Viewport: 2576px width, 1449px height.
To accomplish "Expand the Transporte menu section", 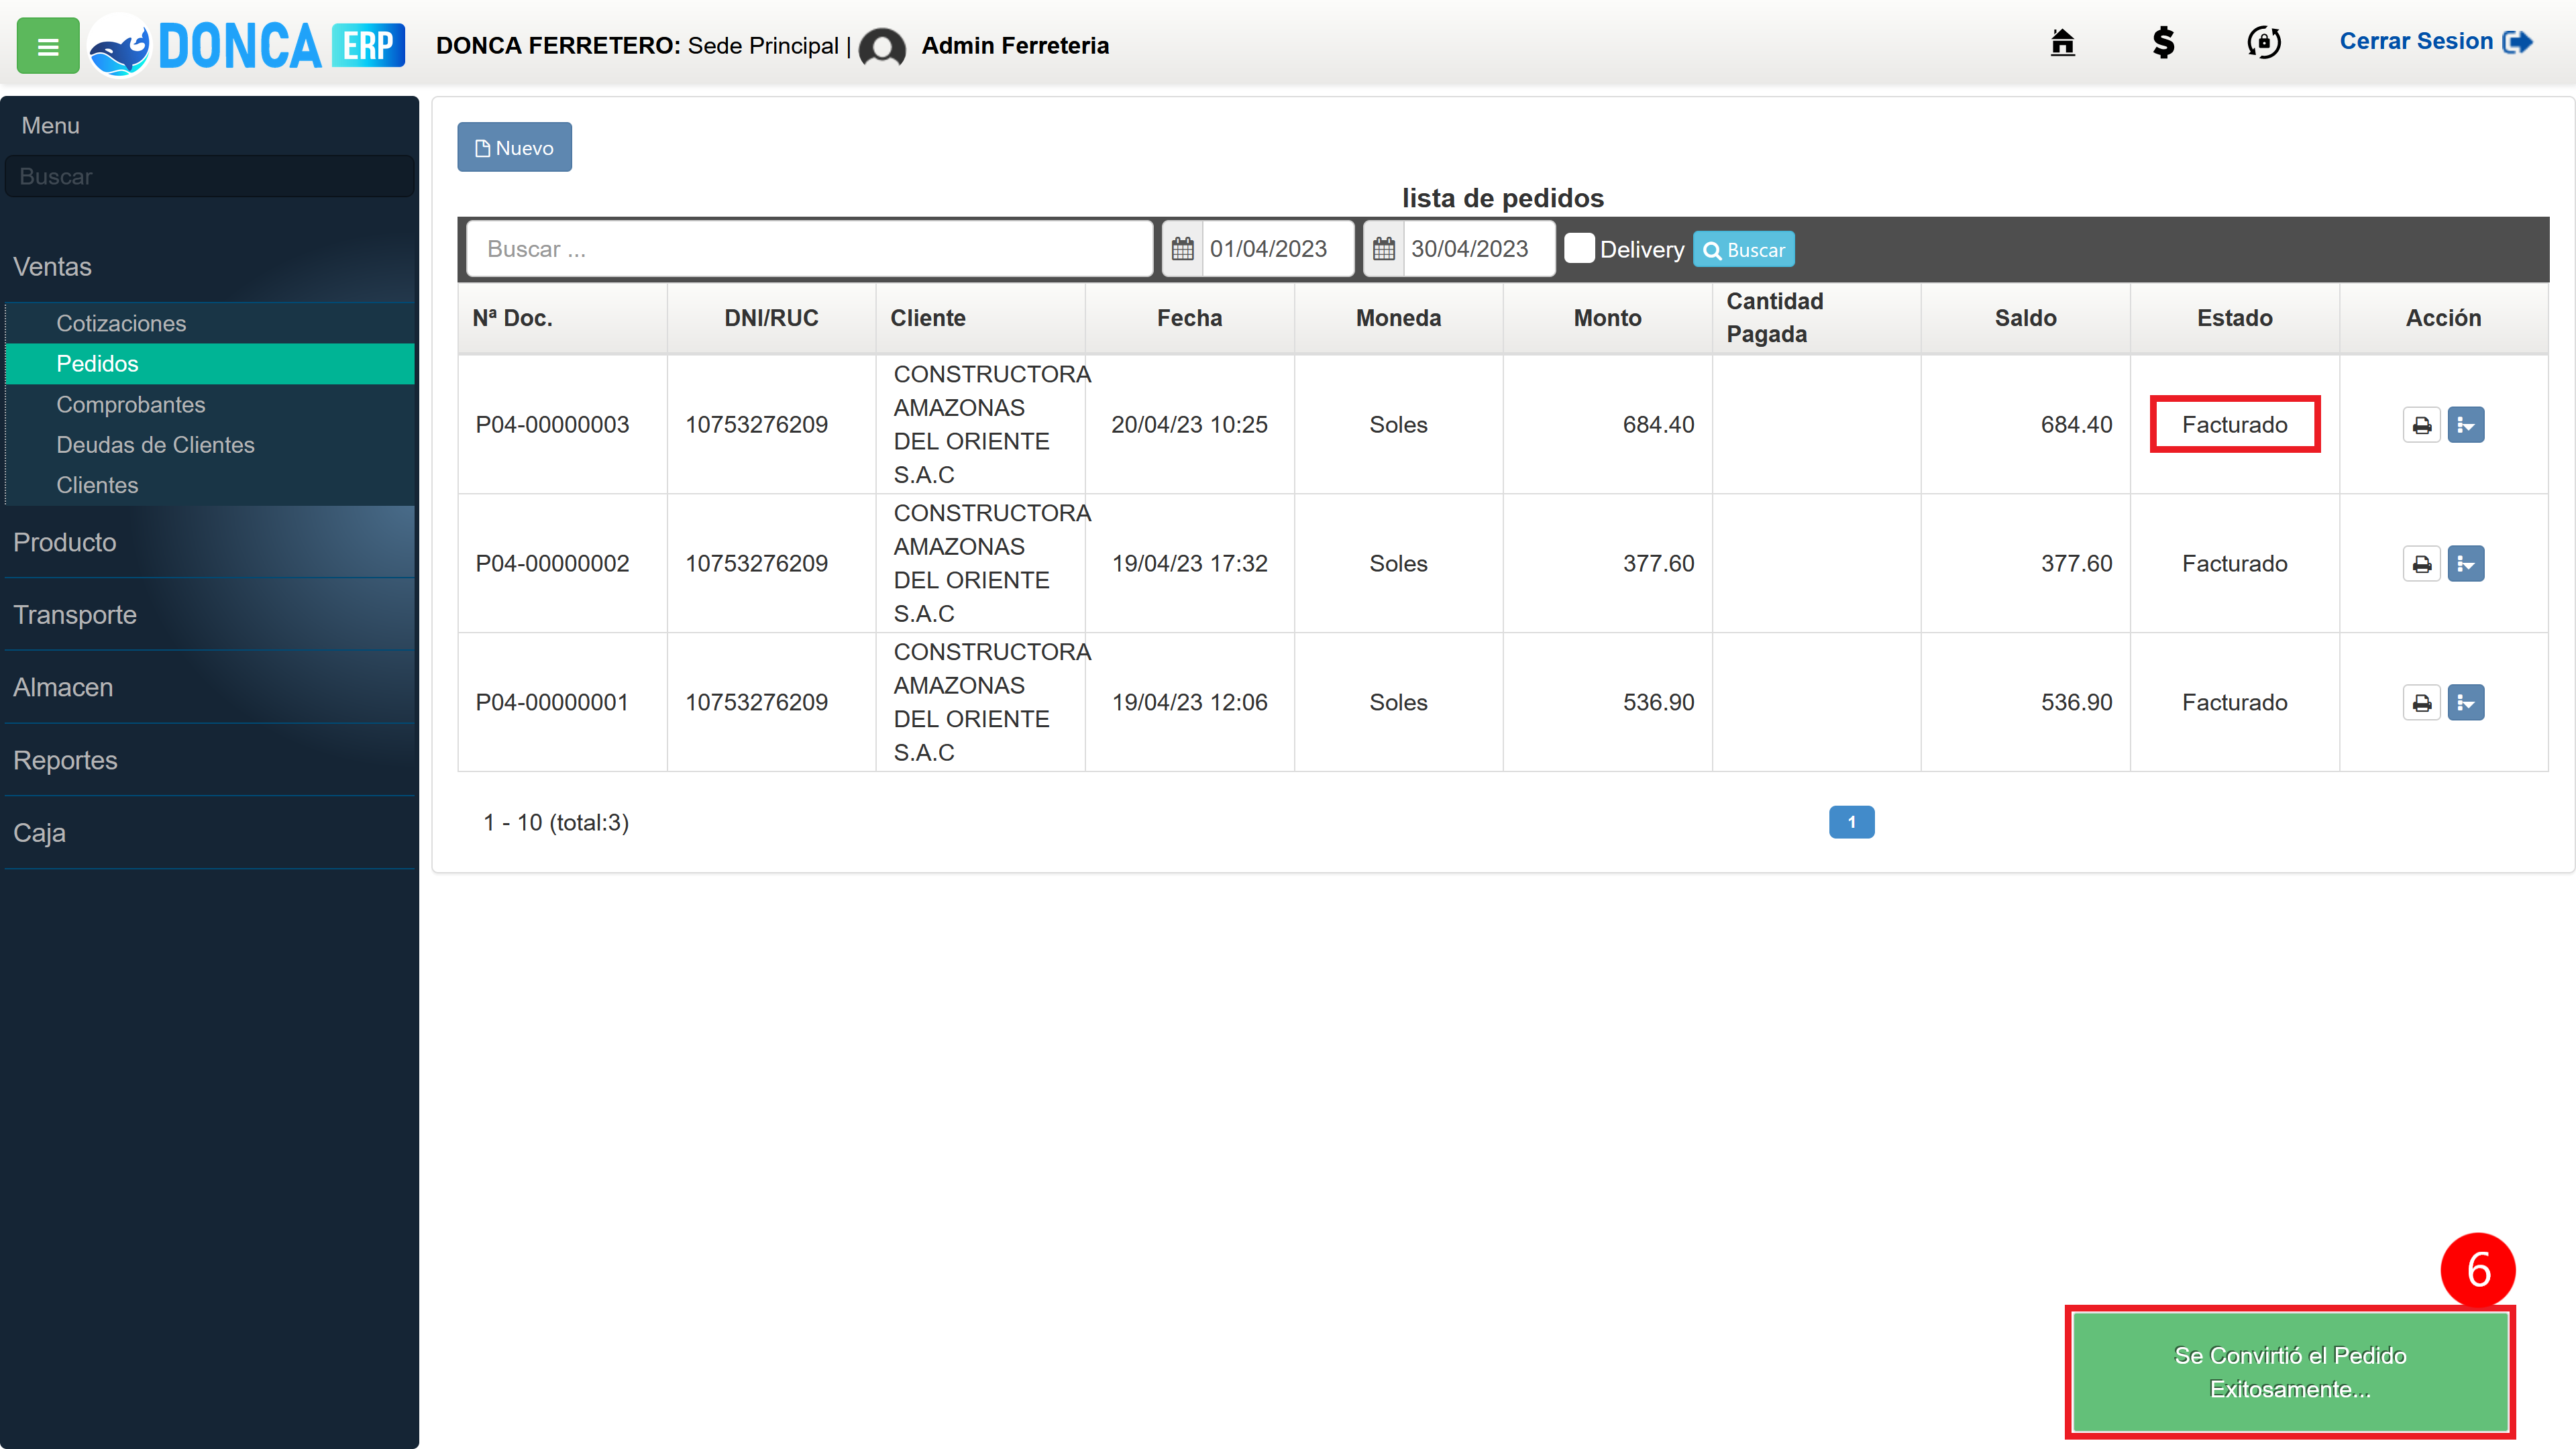I will coord(209,615).
